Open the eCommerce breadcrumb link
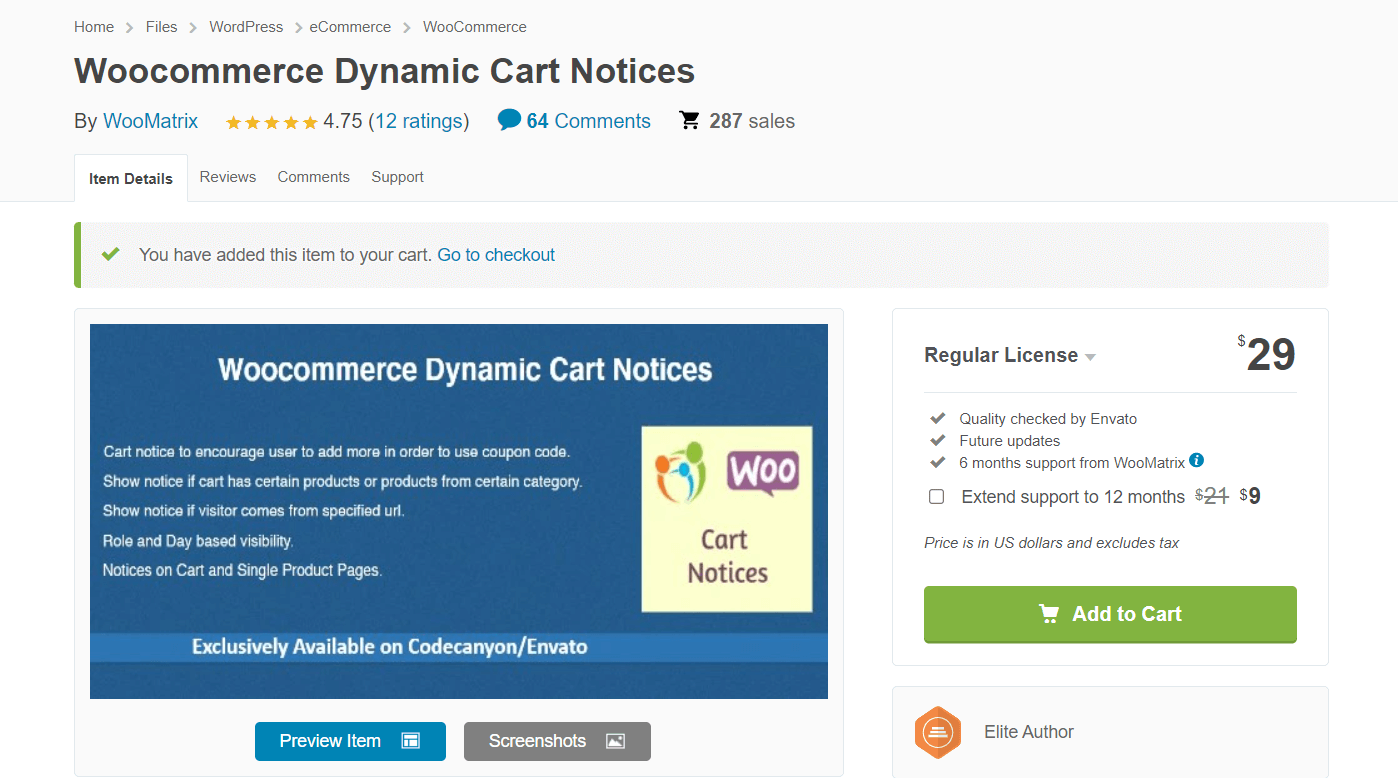The image size is (1398, 778). tap(350, 27)
